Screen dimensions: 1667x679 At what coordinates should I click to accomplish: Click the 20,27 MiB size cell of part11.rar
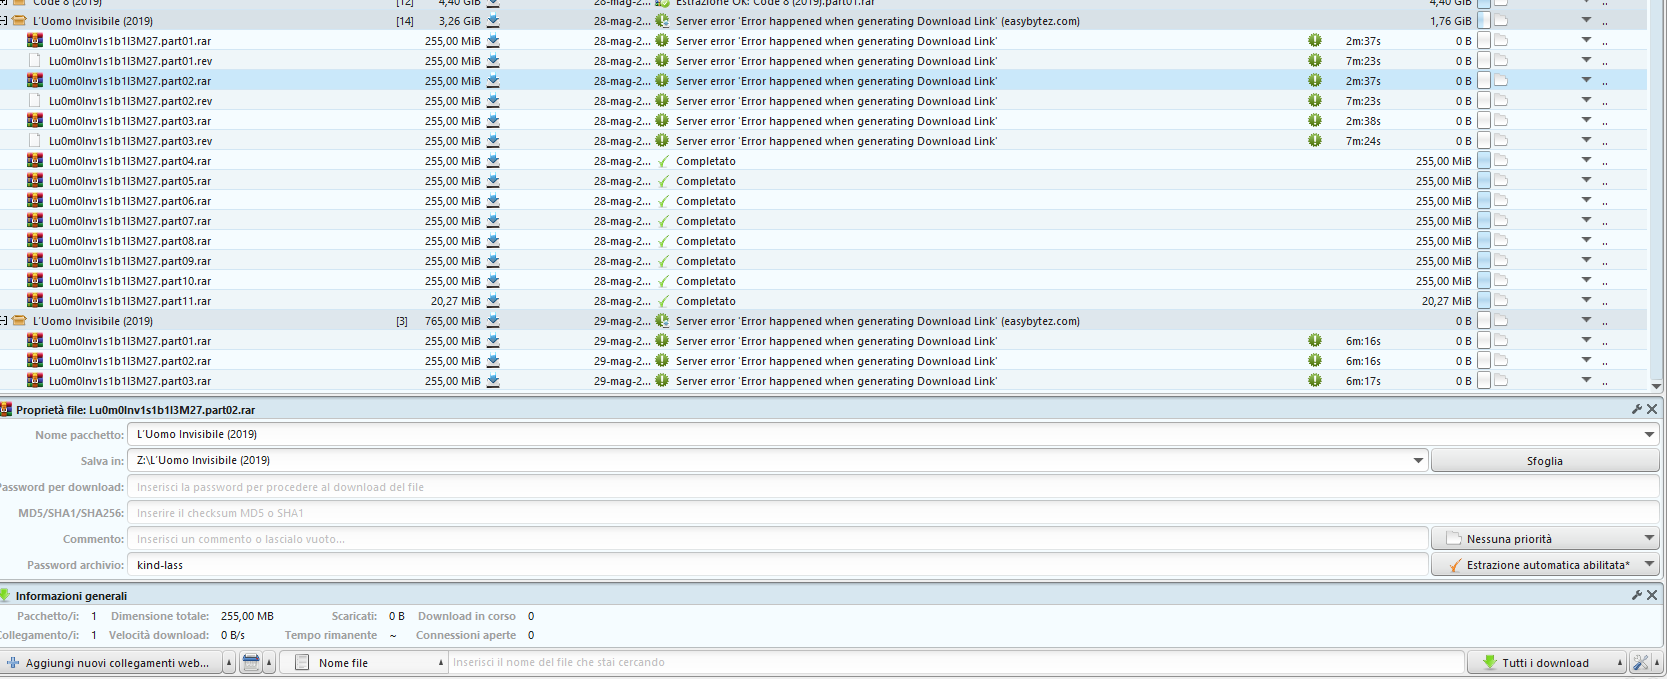click(455, 301)
